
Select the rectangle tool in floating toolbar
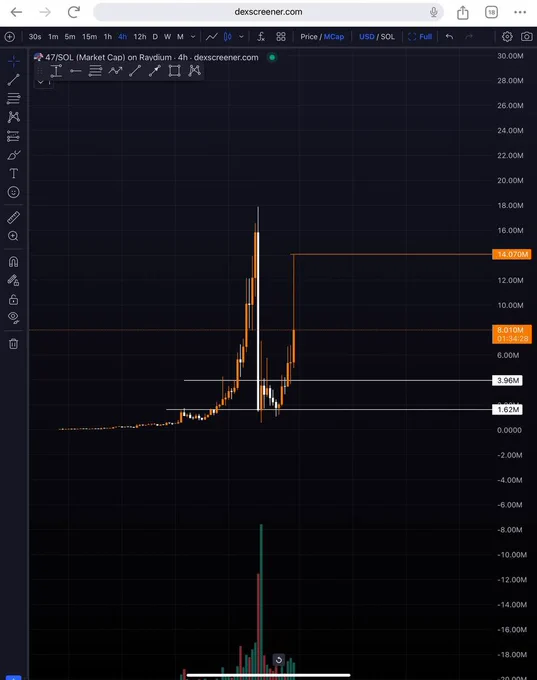click(174, 71)
